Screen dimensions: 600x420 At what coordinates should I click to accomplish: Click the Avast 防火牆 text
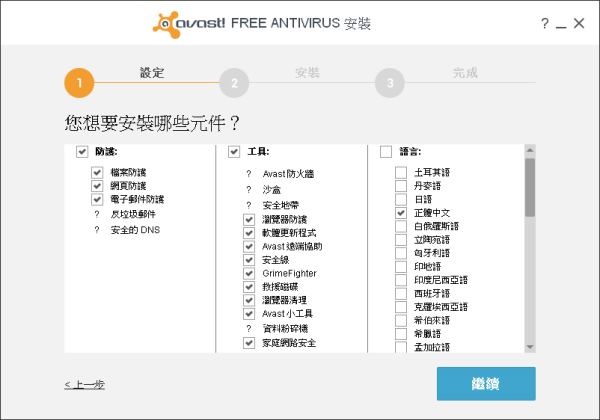[x=288, y=174]
